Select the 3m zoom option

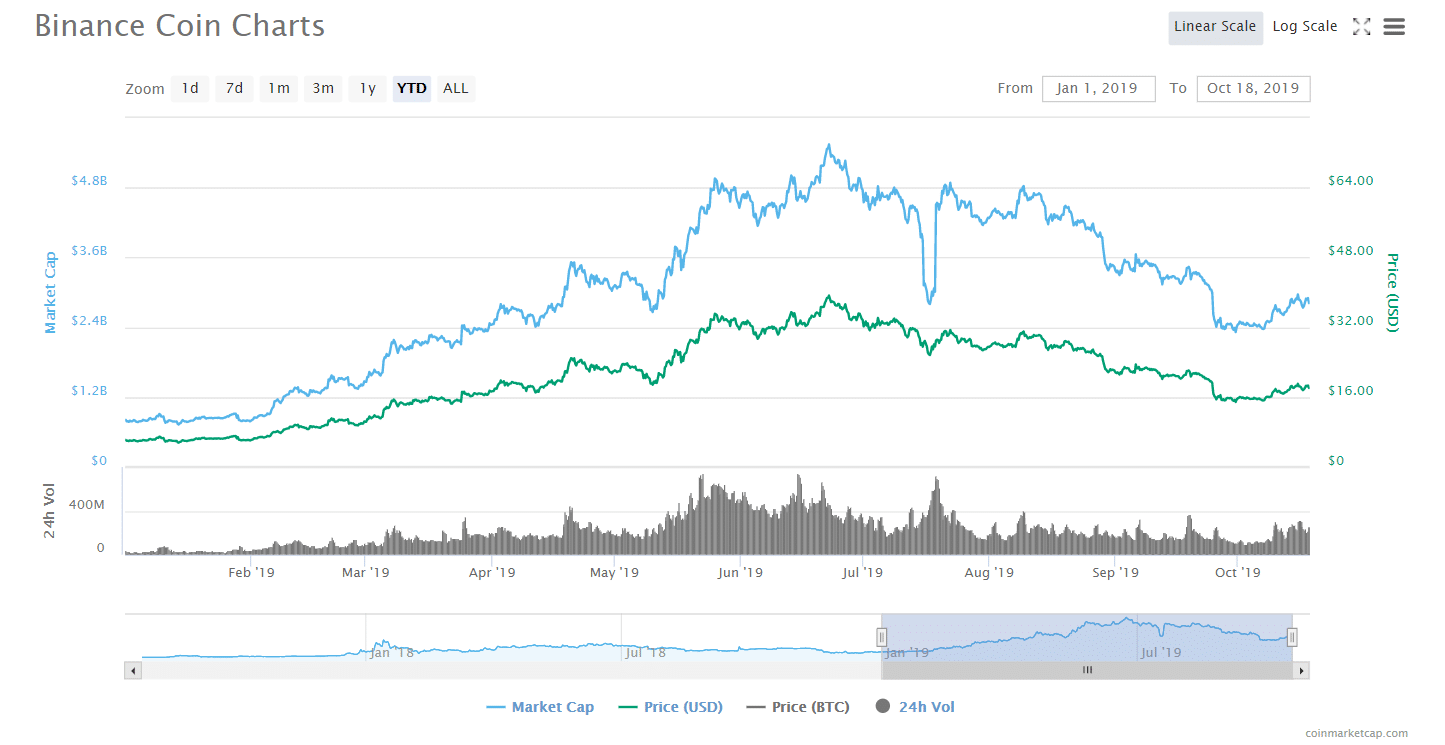pos(323,89)
